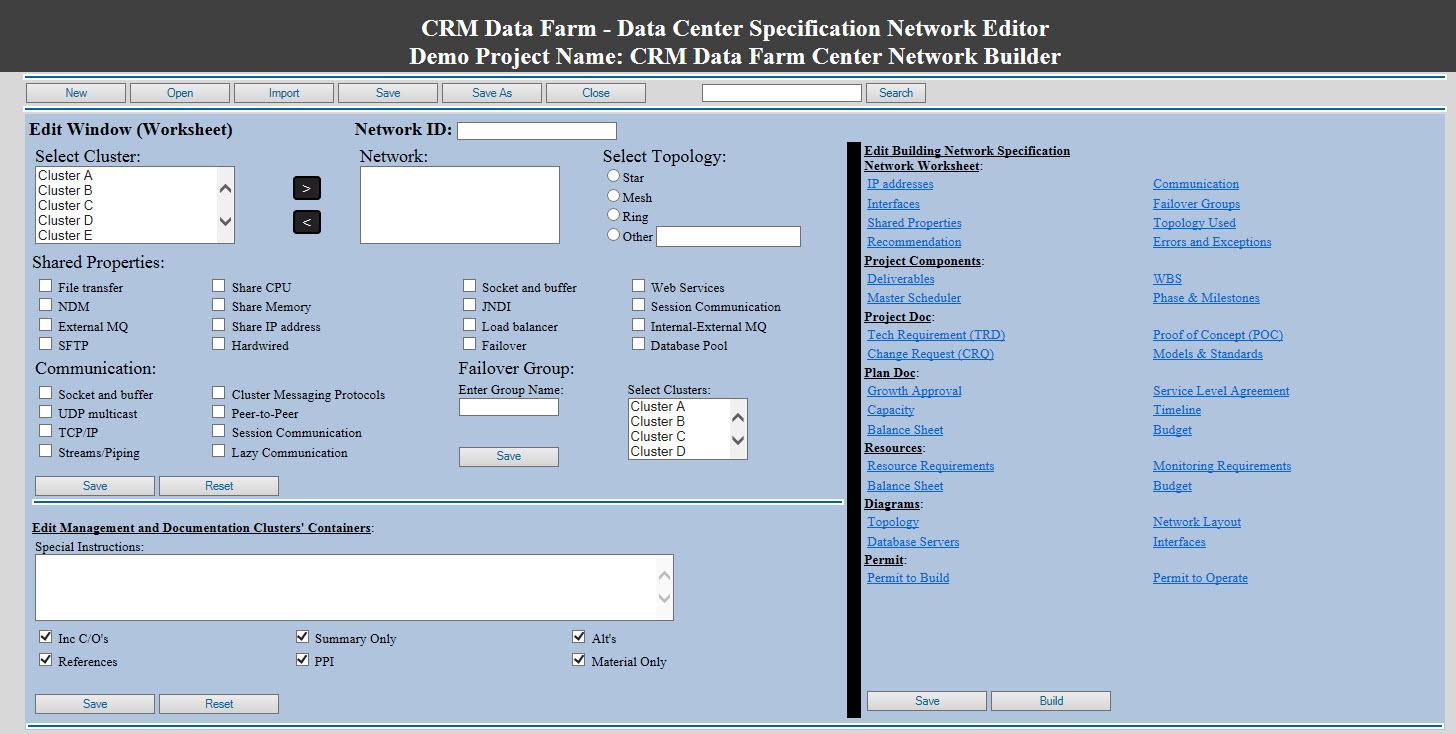Enable TCP/IP communication
Image resolution: width=1456 pixels, height=734 pixels.
click(x=45, y=432)
